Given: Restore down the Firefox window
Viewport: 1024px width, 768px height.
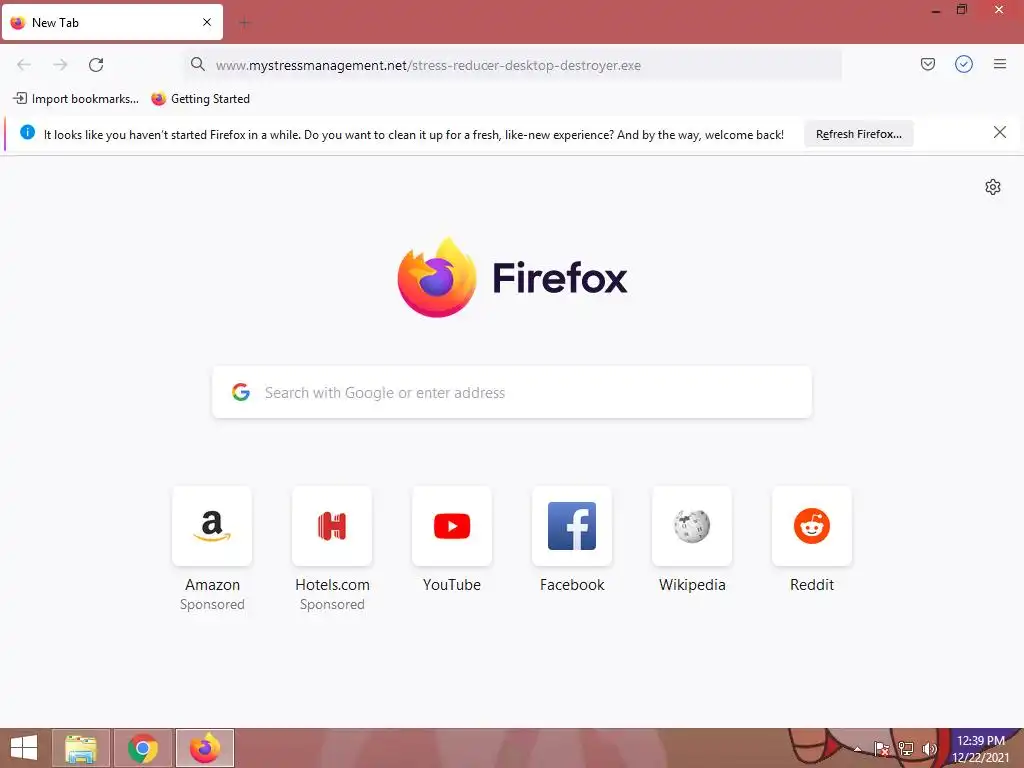Looking at the screenshot, I should point(961,10).
